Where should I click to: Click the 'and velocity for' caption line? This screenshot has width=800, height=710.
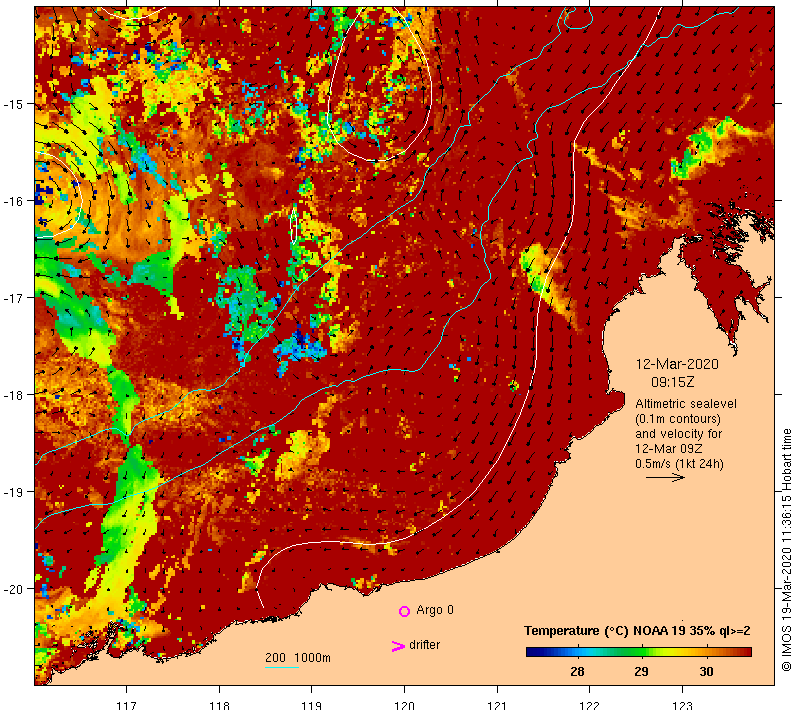click(x=679, y=434)
